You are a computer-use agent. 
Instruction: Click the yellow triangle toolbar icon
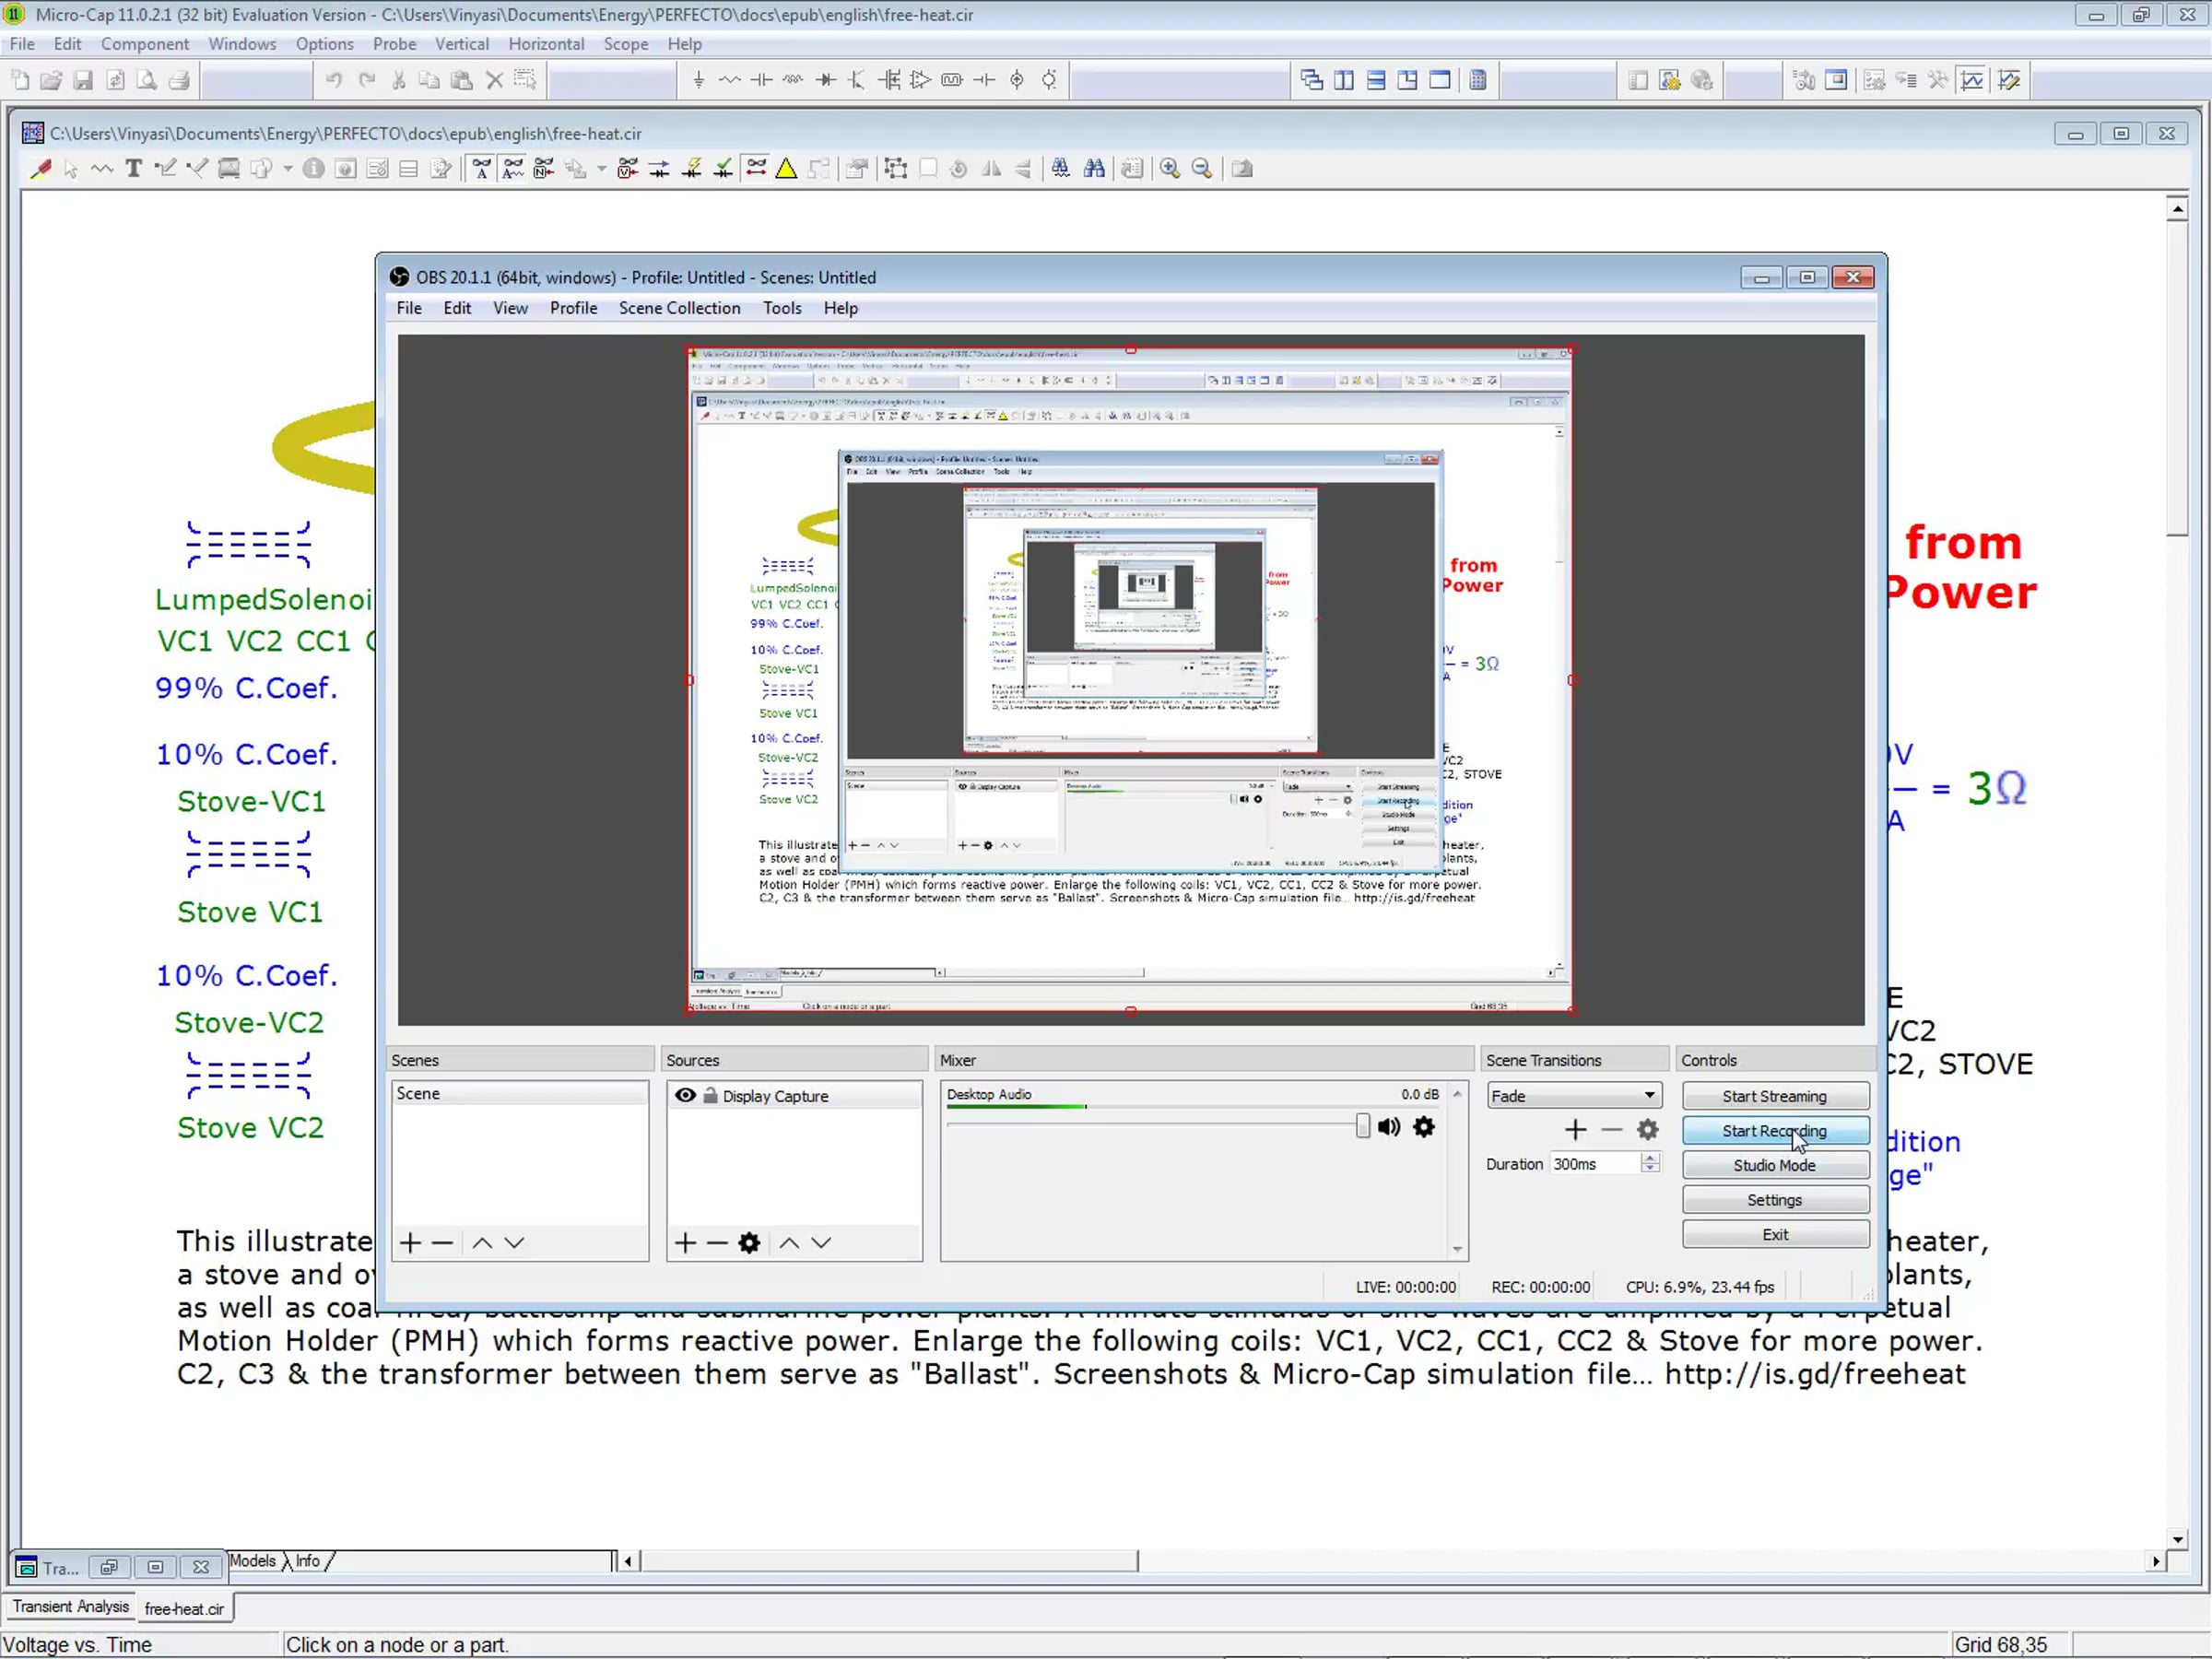click(x=787, y=169)
